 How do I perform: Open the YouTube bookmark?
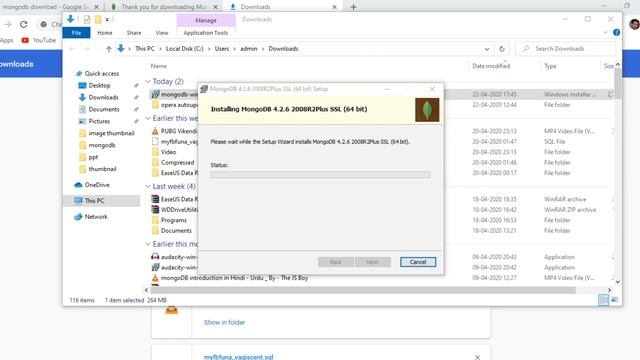(39, 40)
